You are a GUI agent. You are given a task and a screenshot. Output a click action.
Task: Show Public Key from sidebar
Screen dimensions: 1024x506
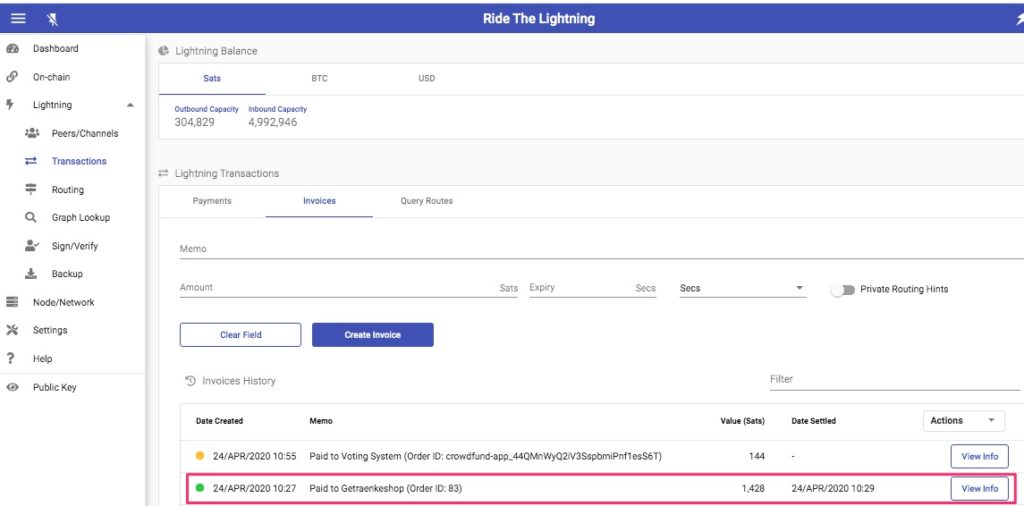click(x=55, y=387)
